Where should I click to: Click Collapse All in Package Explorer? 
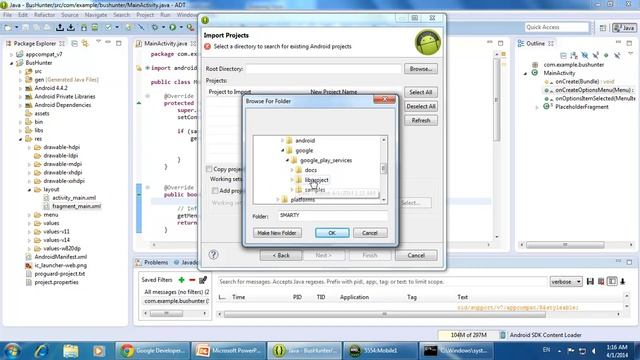(75, 43)
